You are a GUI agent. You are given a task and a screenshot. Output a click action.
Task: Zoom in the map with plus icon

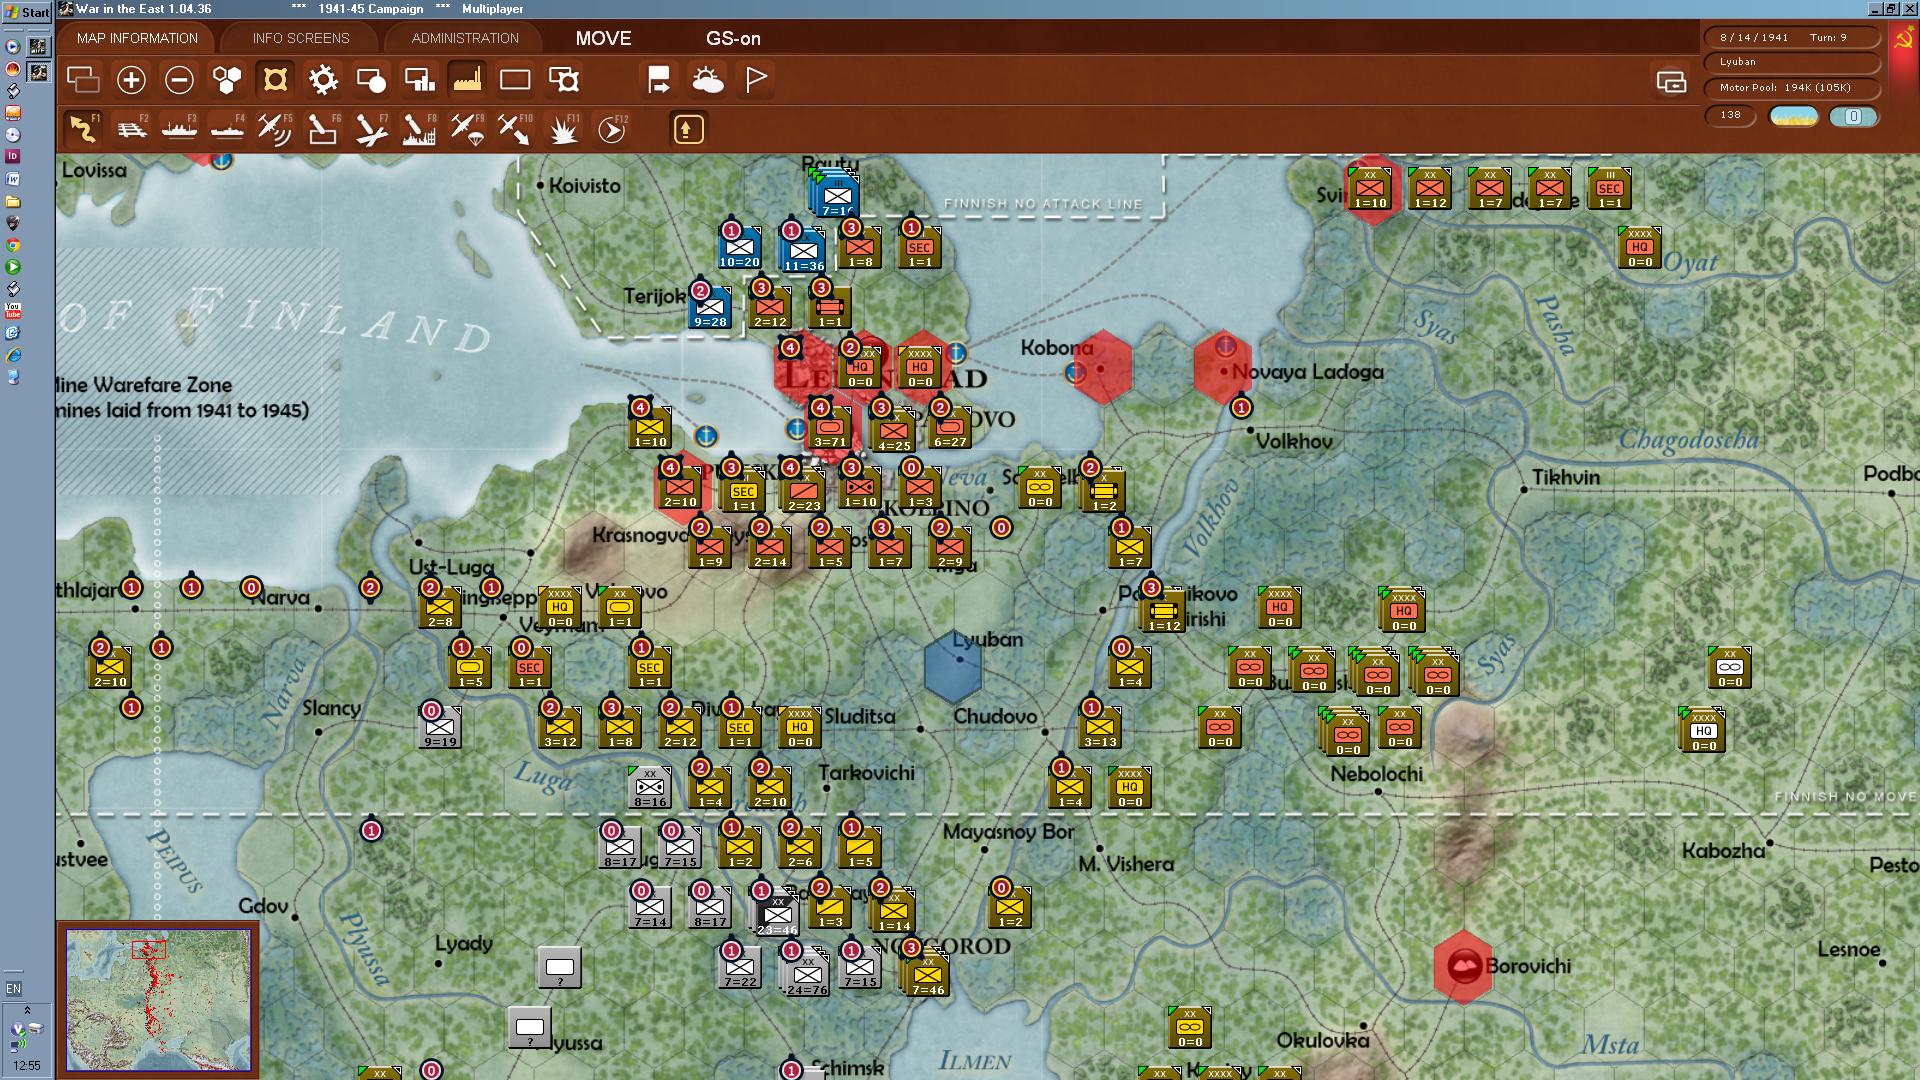pyautogui.click(x=131, y=80)
